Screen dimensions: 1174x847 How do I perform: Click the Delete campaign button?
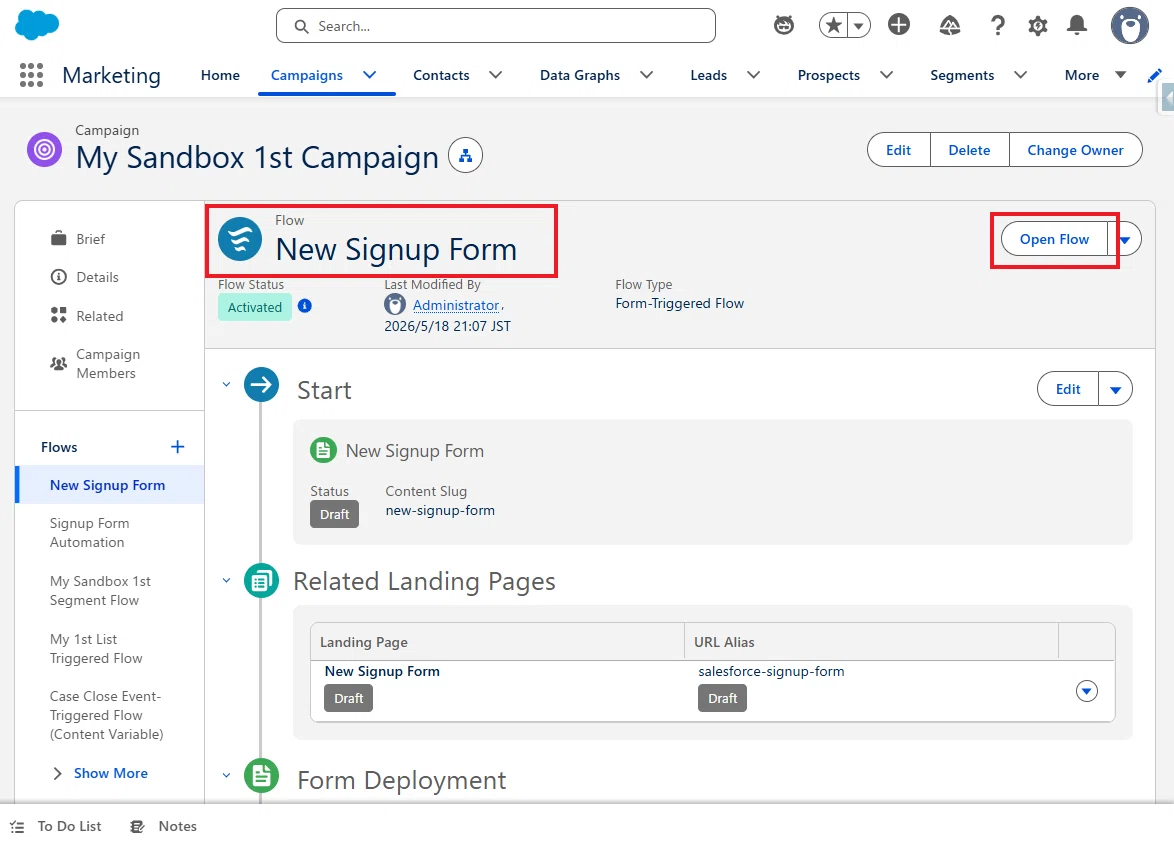point(970,150)
